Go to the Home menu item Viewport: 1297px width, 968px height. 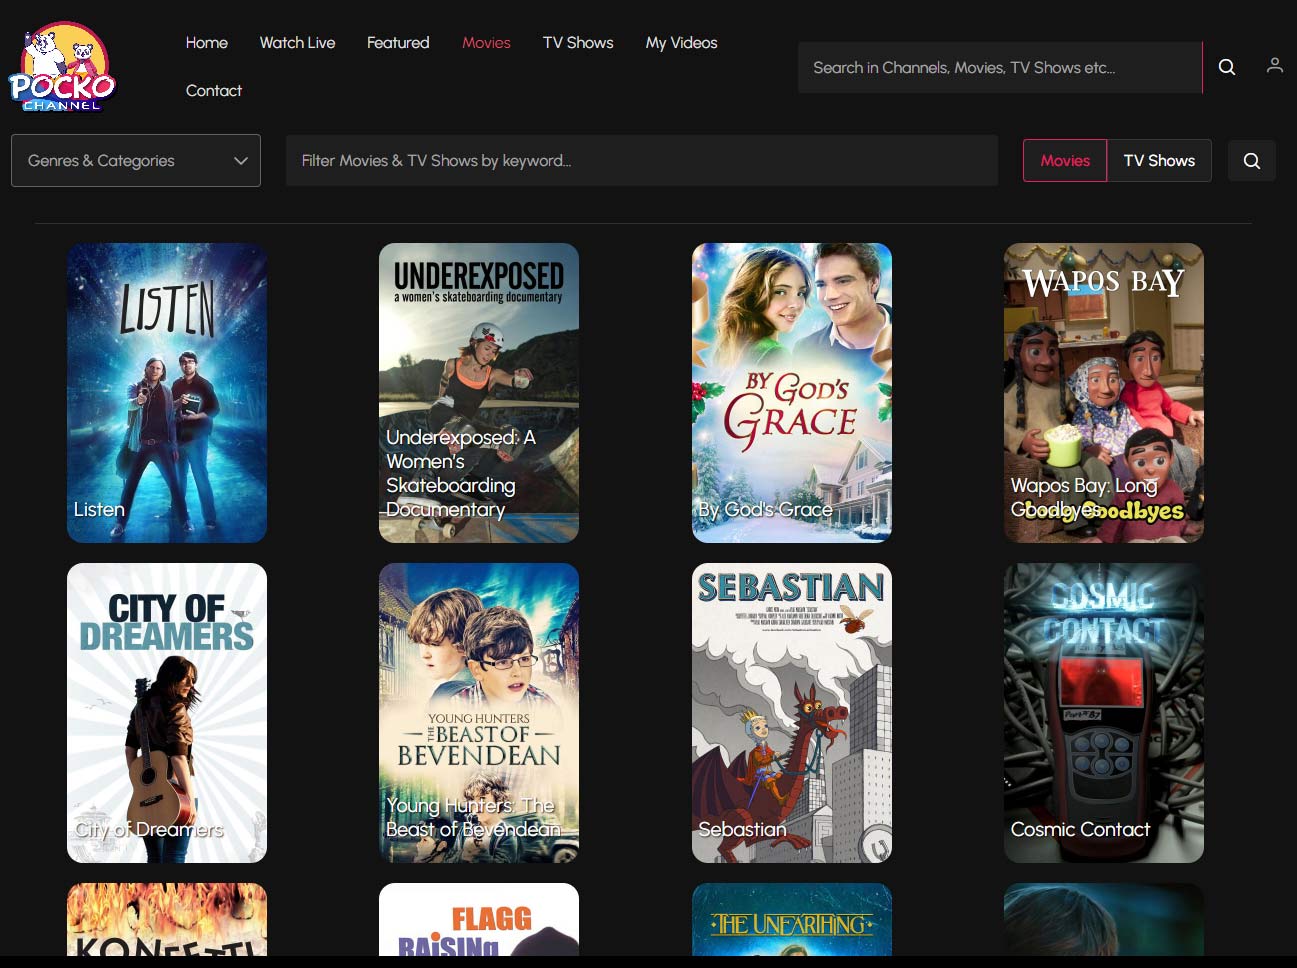207,43
